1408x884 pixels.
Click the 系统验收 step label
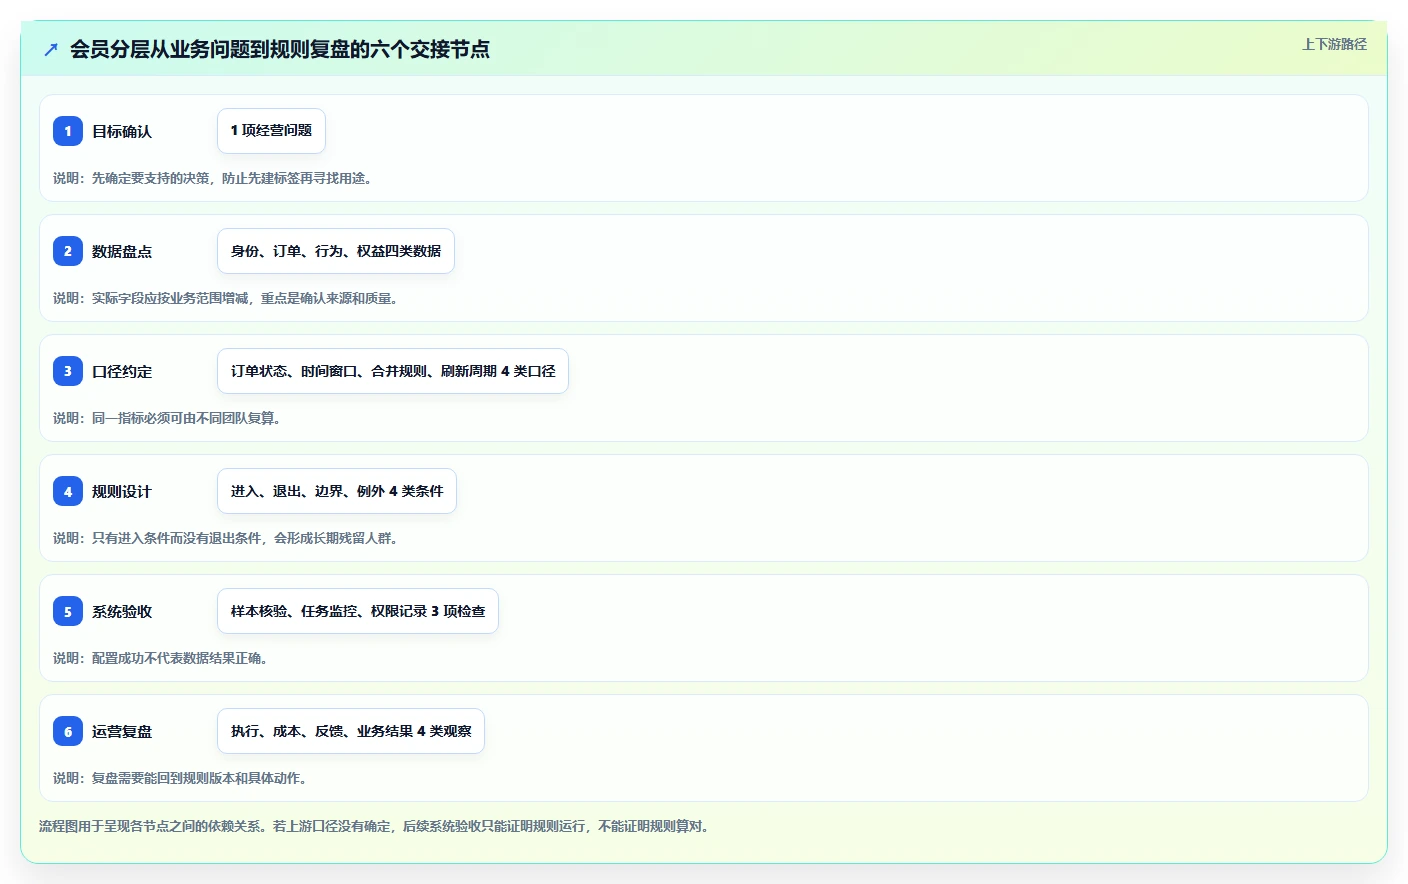[122, 611]
